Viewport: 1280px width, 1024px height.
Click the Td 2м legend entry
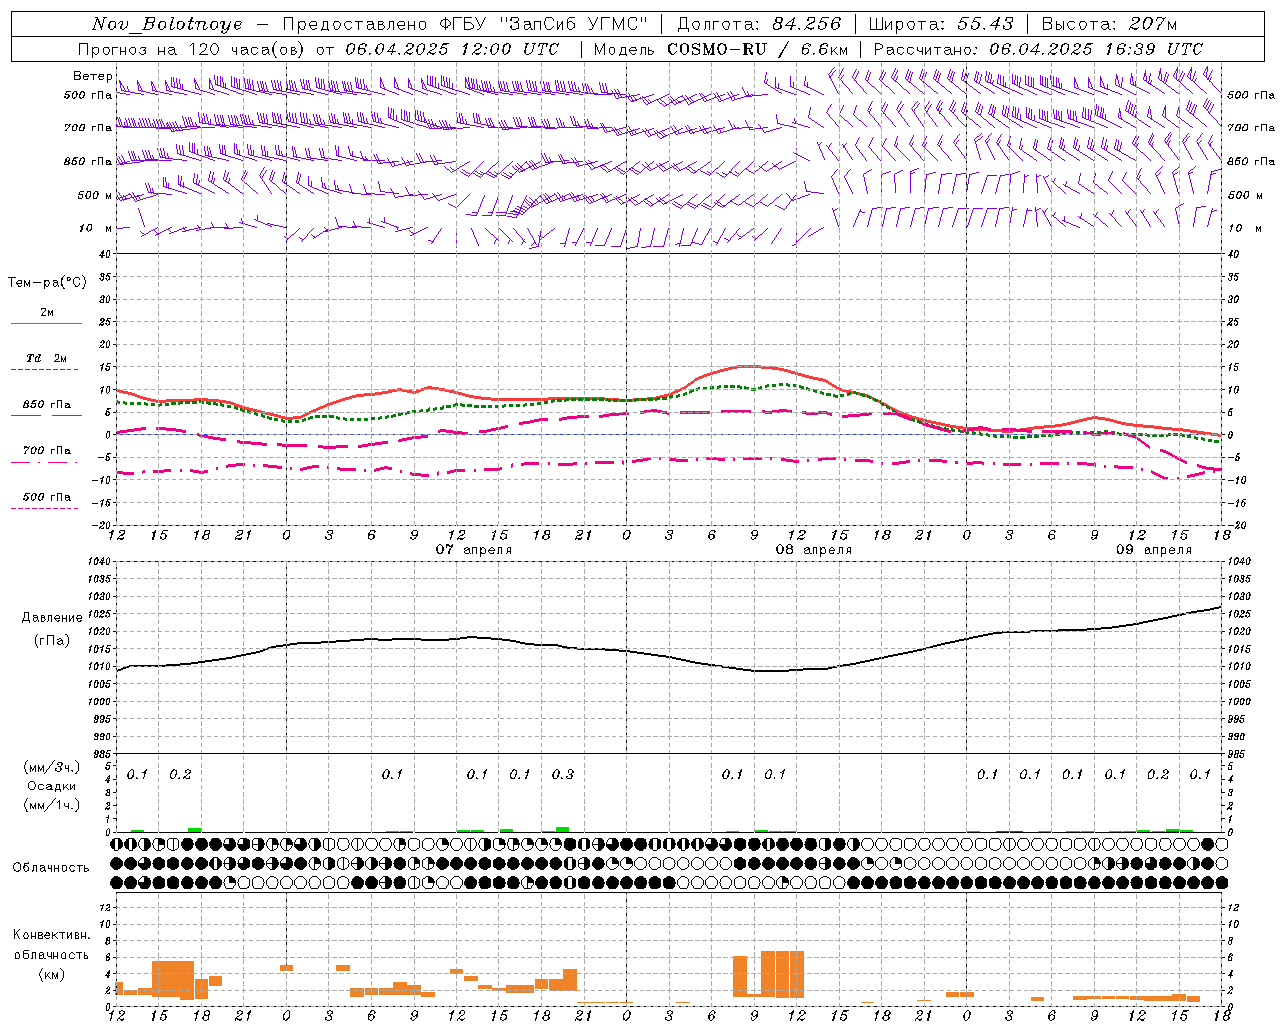pos(47,358)
